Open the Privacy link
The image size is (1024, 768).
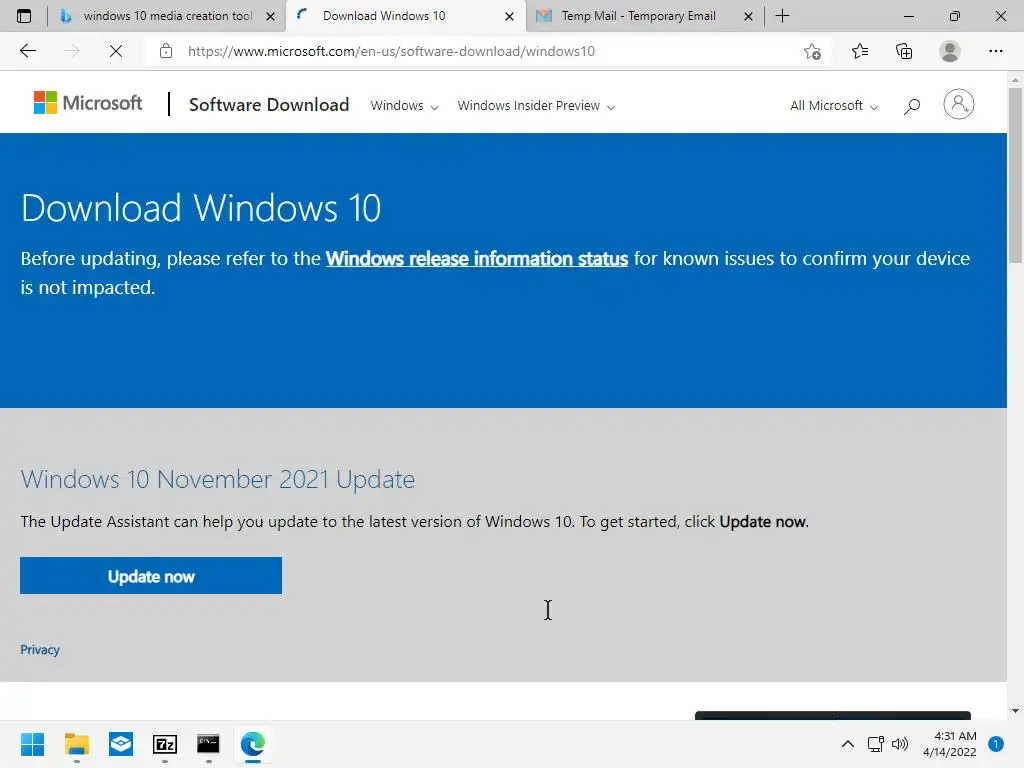[x=40, y=650]
